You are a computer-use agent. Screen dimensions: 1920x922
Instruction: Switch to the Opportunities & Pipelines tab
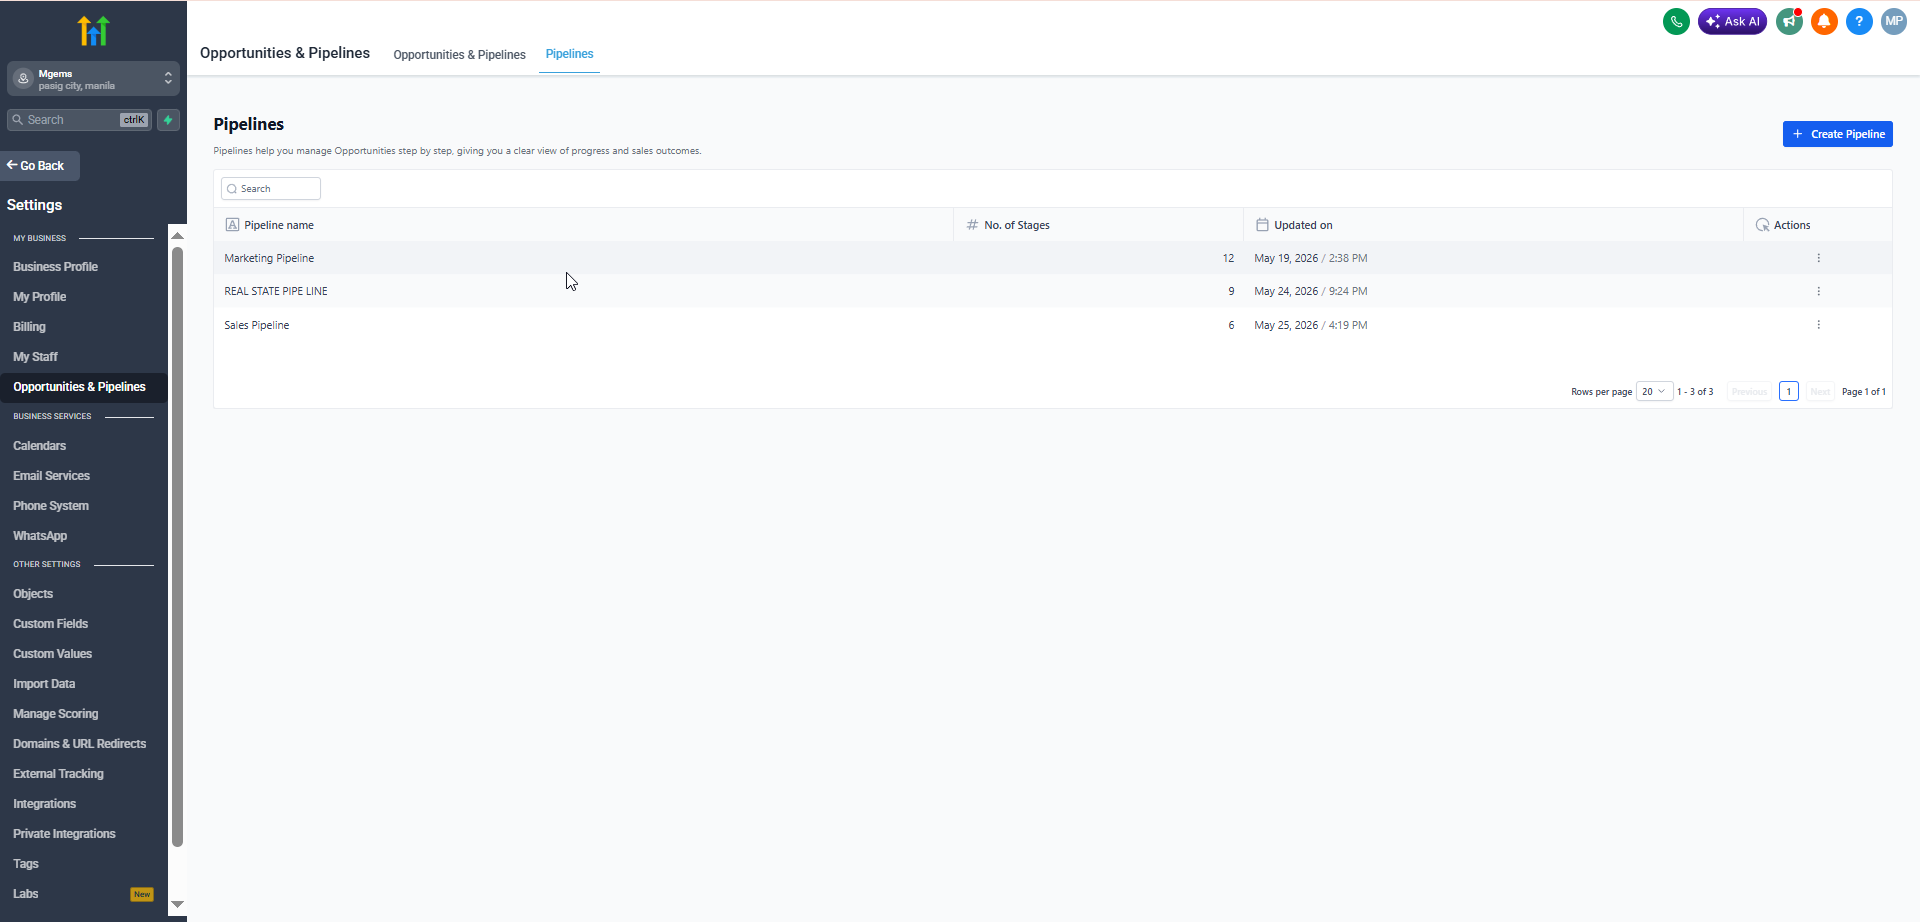[459, 55]
